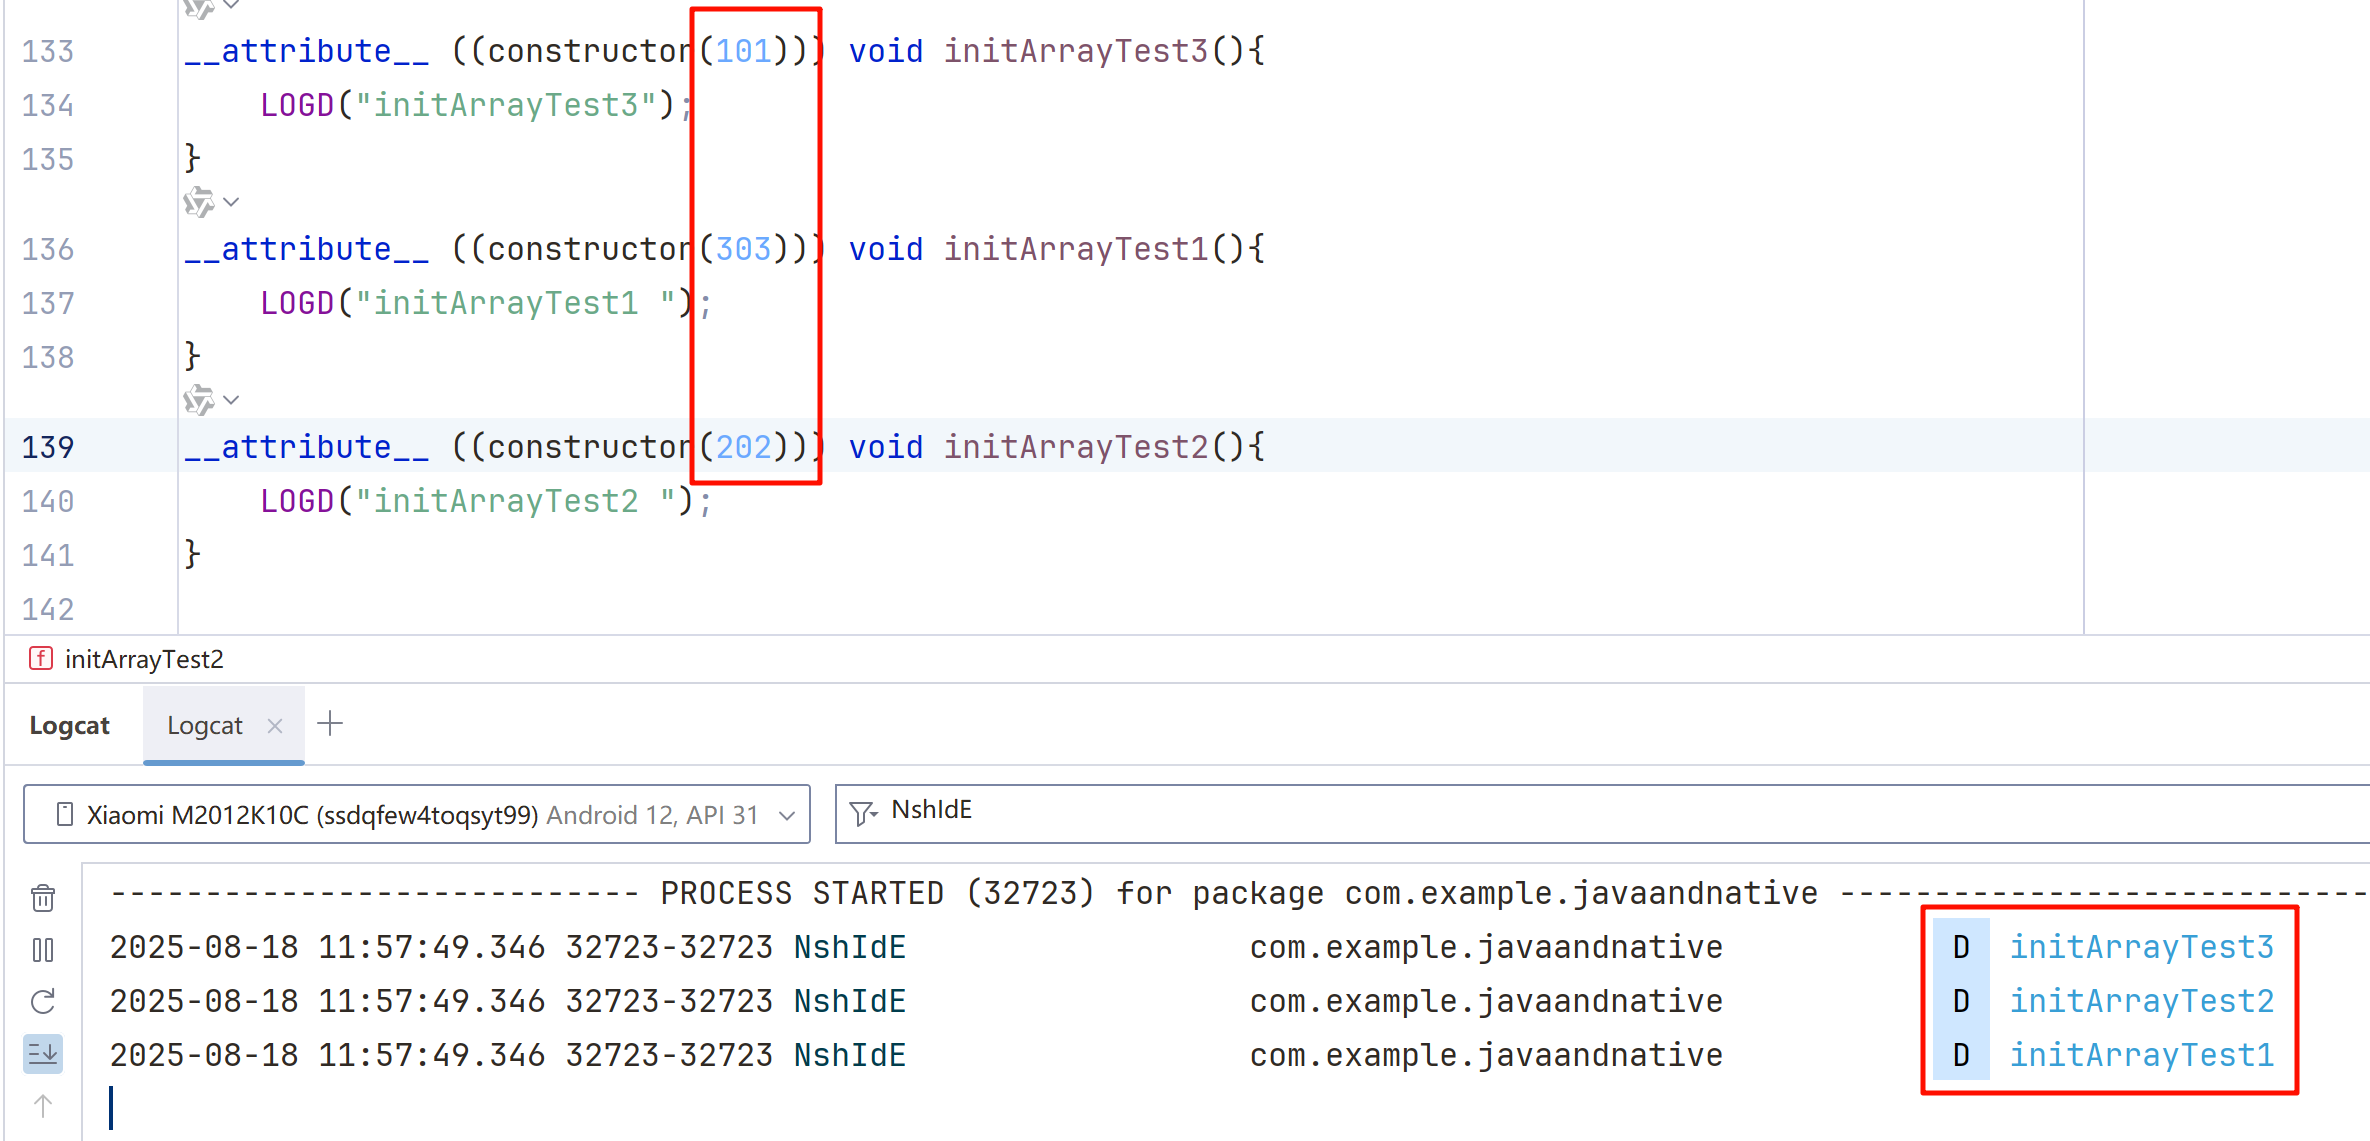Add a new Logcat tab
Image resolution: width=2370 pixels, height=1141 pixels.
point(330,724)
